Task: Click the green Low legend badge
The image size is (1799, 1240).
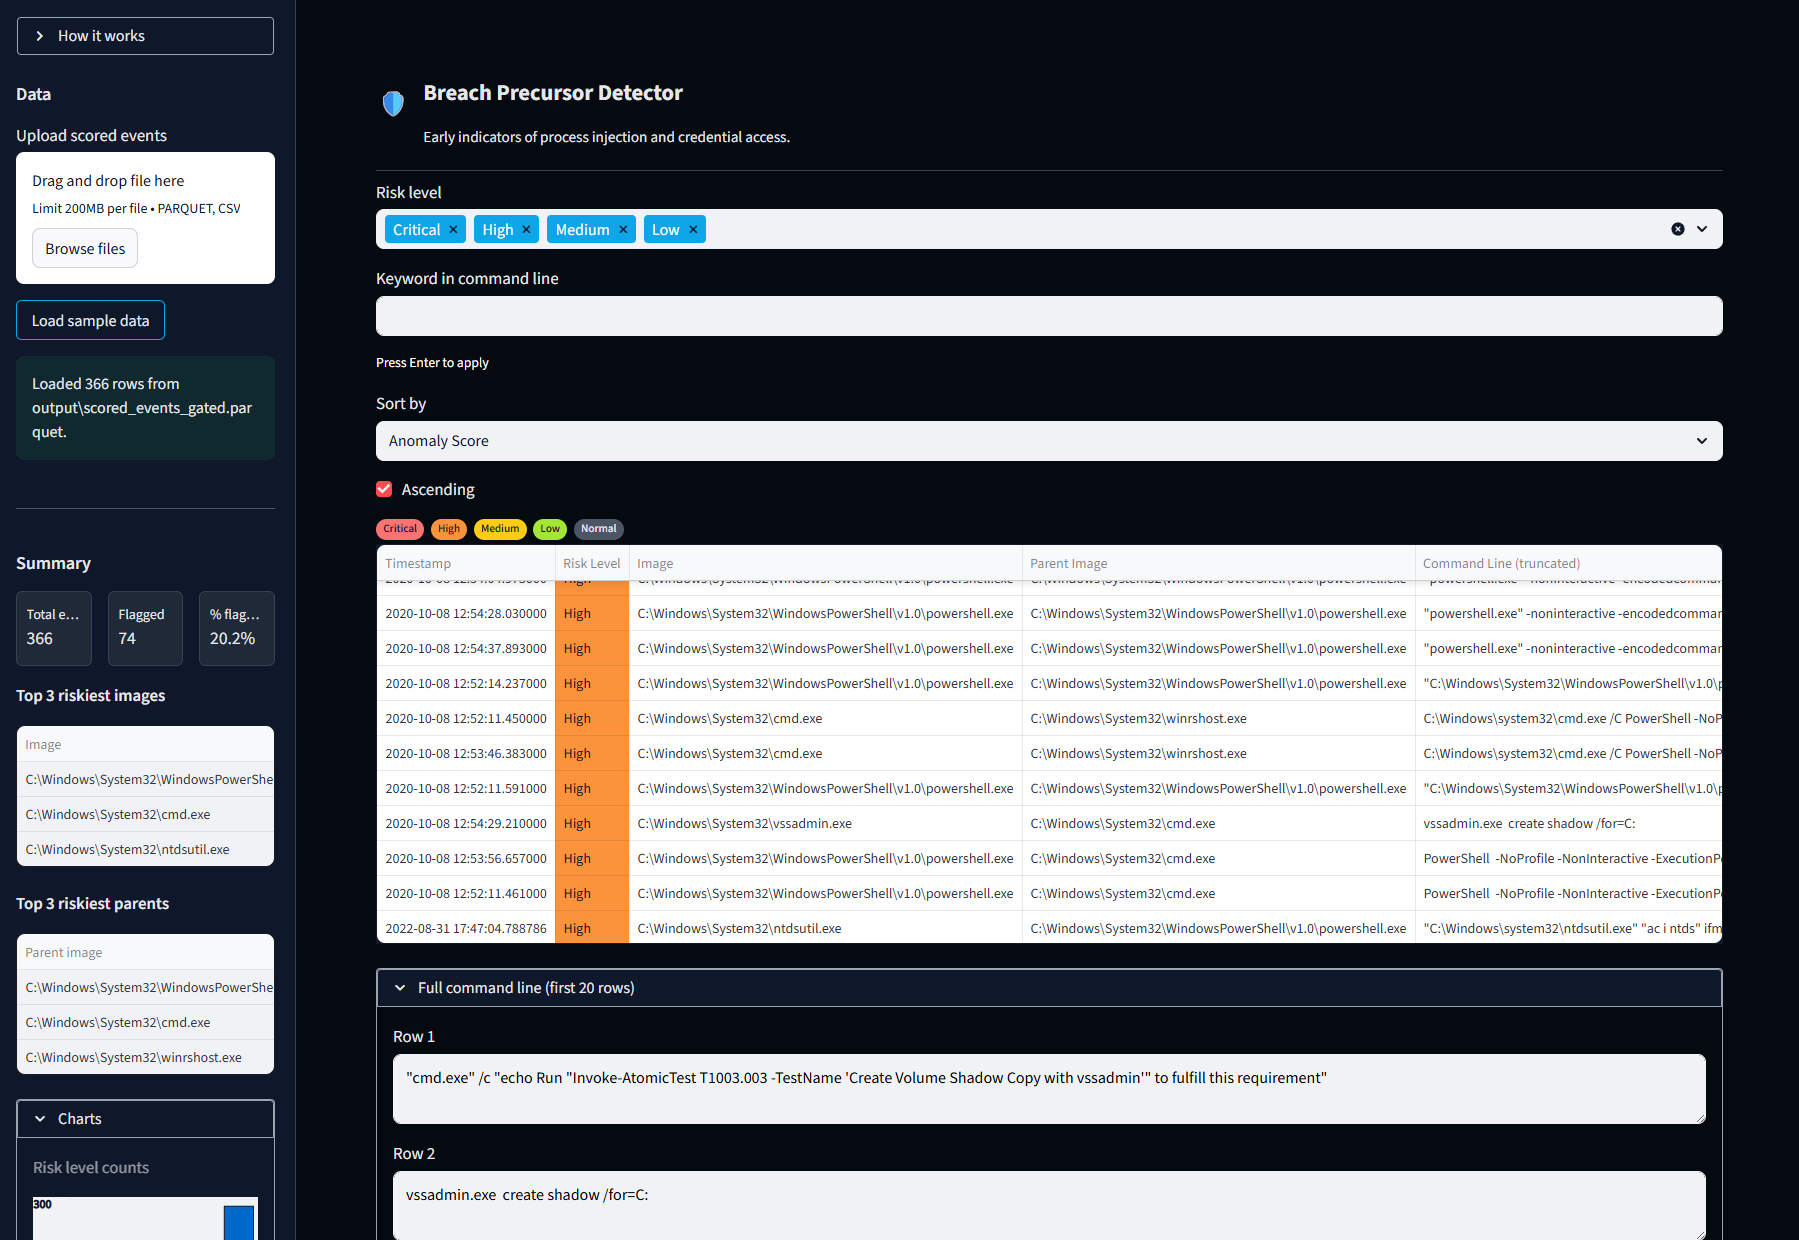Action: (550, 529)
